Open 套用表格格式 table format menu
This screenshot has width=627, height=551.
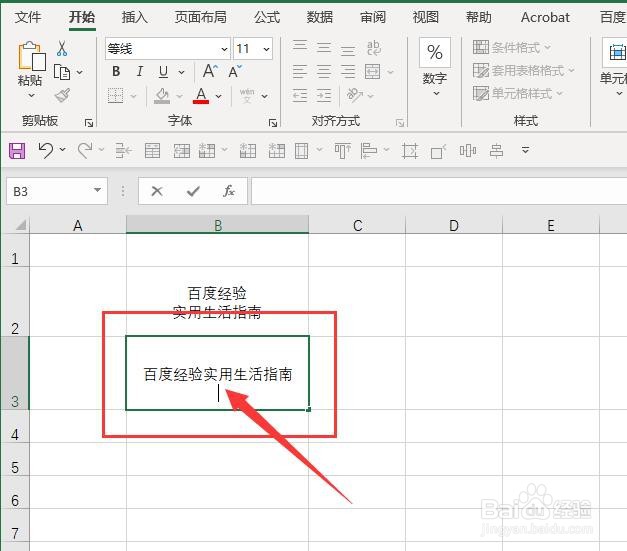[524, 71]
